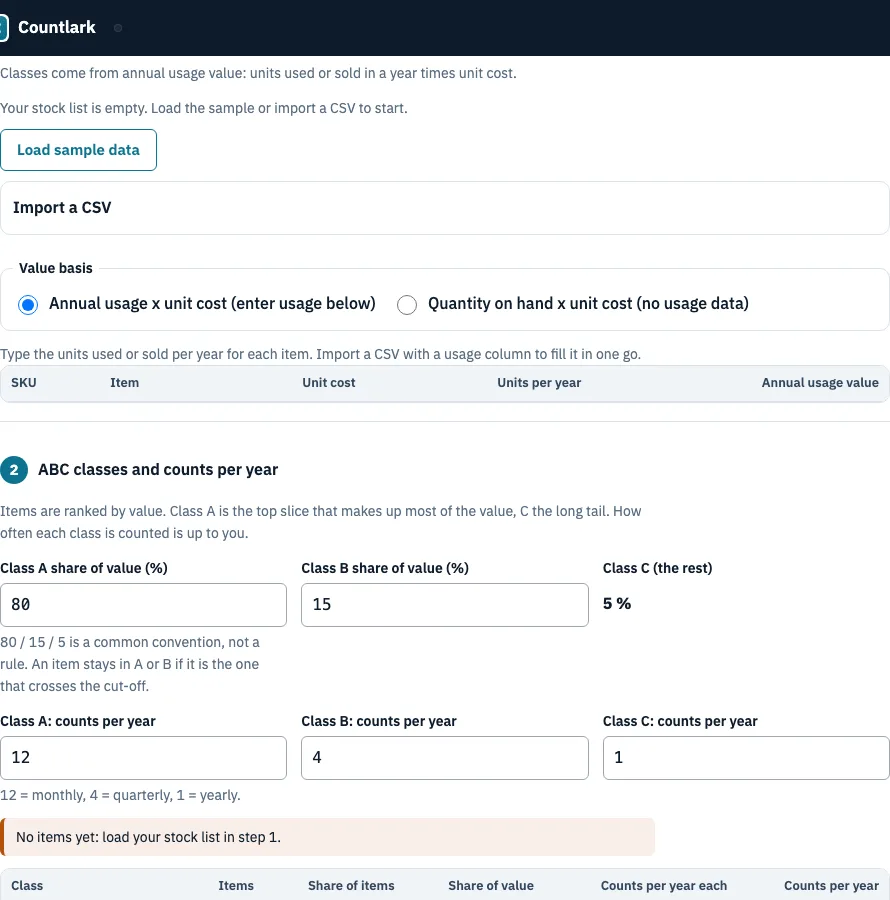Expand the Import a CSV section
Image resolution: width=890 pixels, height=900 pixels.
[445, 208]
